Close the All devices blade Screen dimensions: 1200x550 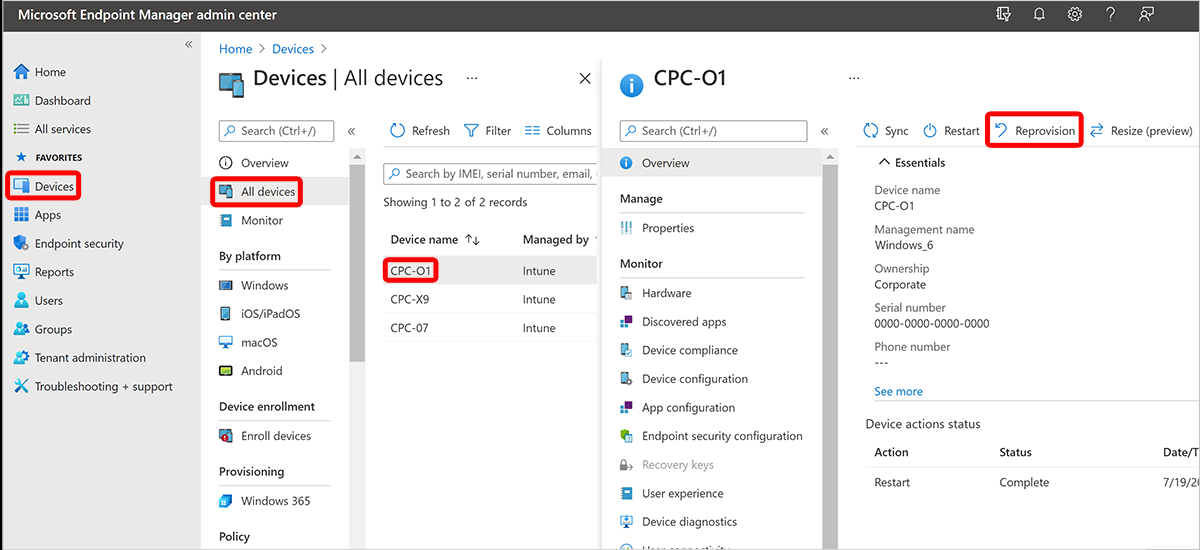pyautogui.click(x=586, y=79)
